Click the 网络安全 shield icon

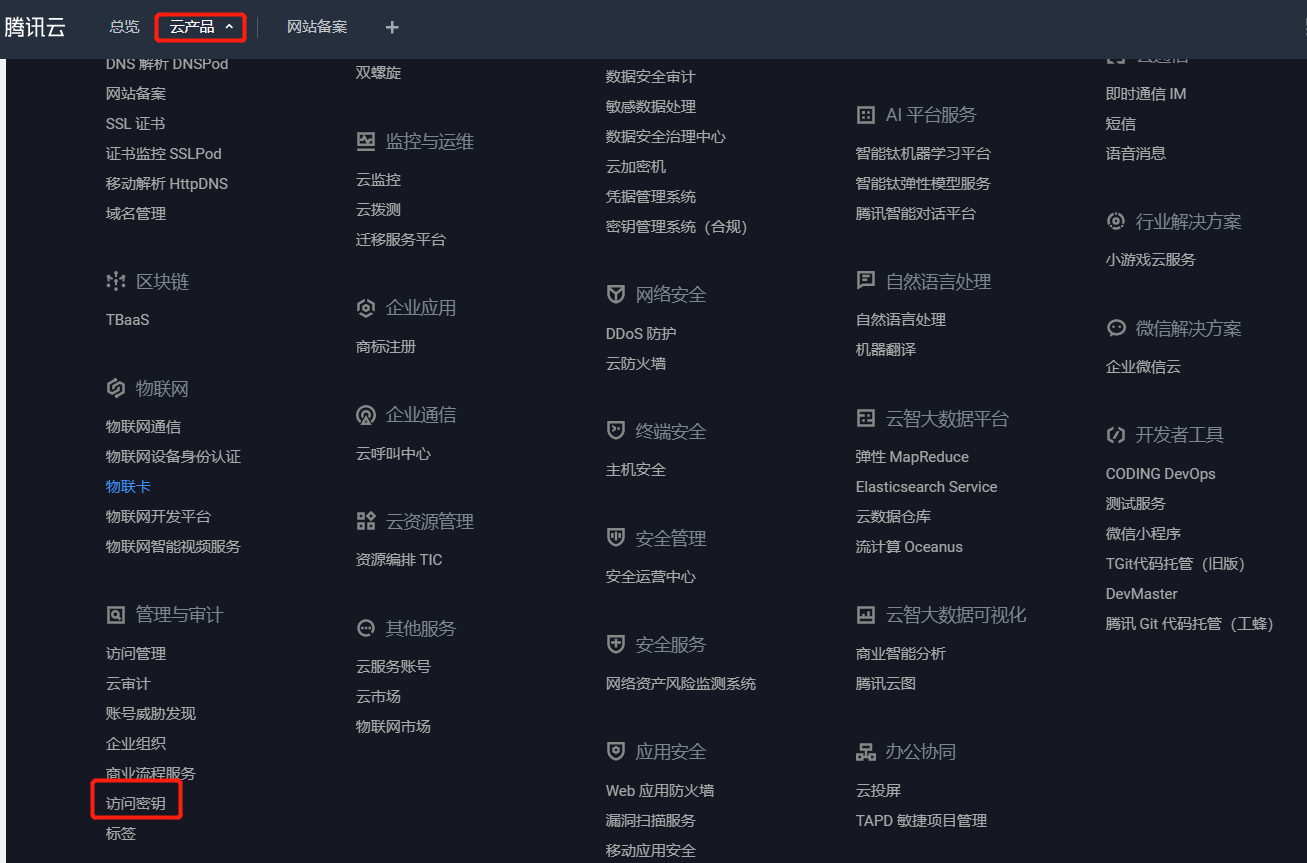point(616,294)
